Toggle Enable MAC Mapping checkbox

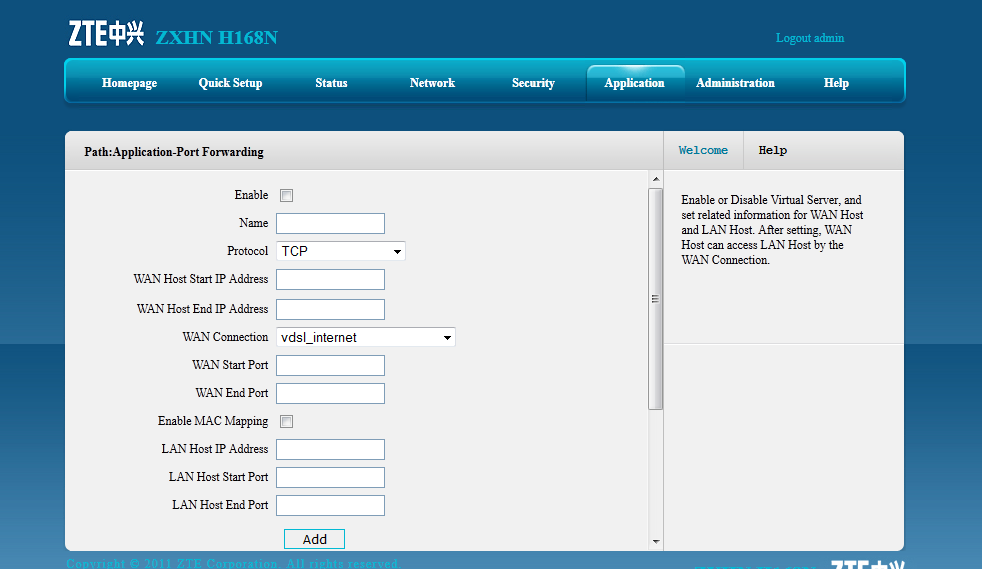pyautogui.click(x=286, y=421)
